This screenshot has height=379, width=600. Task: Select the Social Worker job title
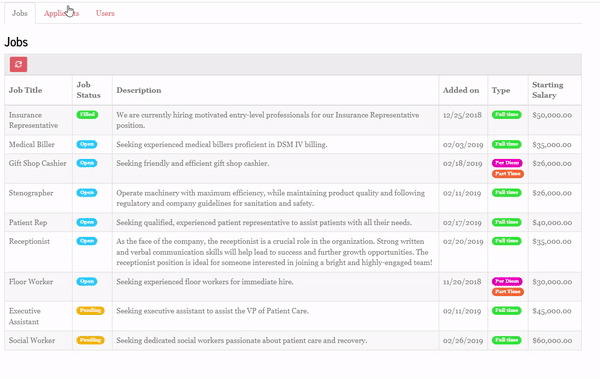32,340
